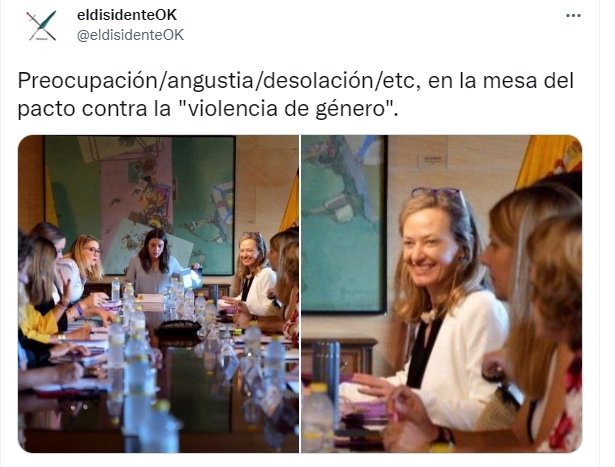This screenshot has height=467, width=615.
Task: Click the large pink and green painting in left photo
Action: [140, 205]
